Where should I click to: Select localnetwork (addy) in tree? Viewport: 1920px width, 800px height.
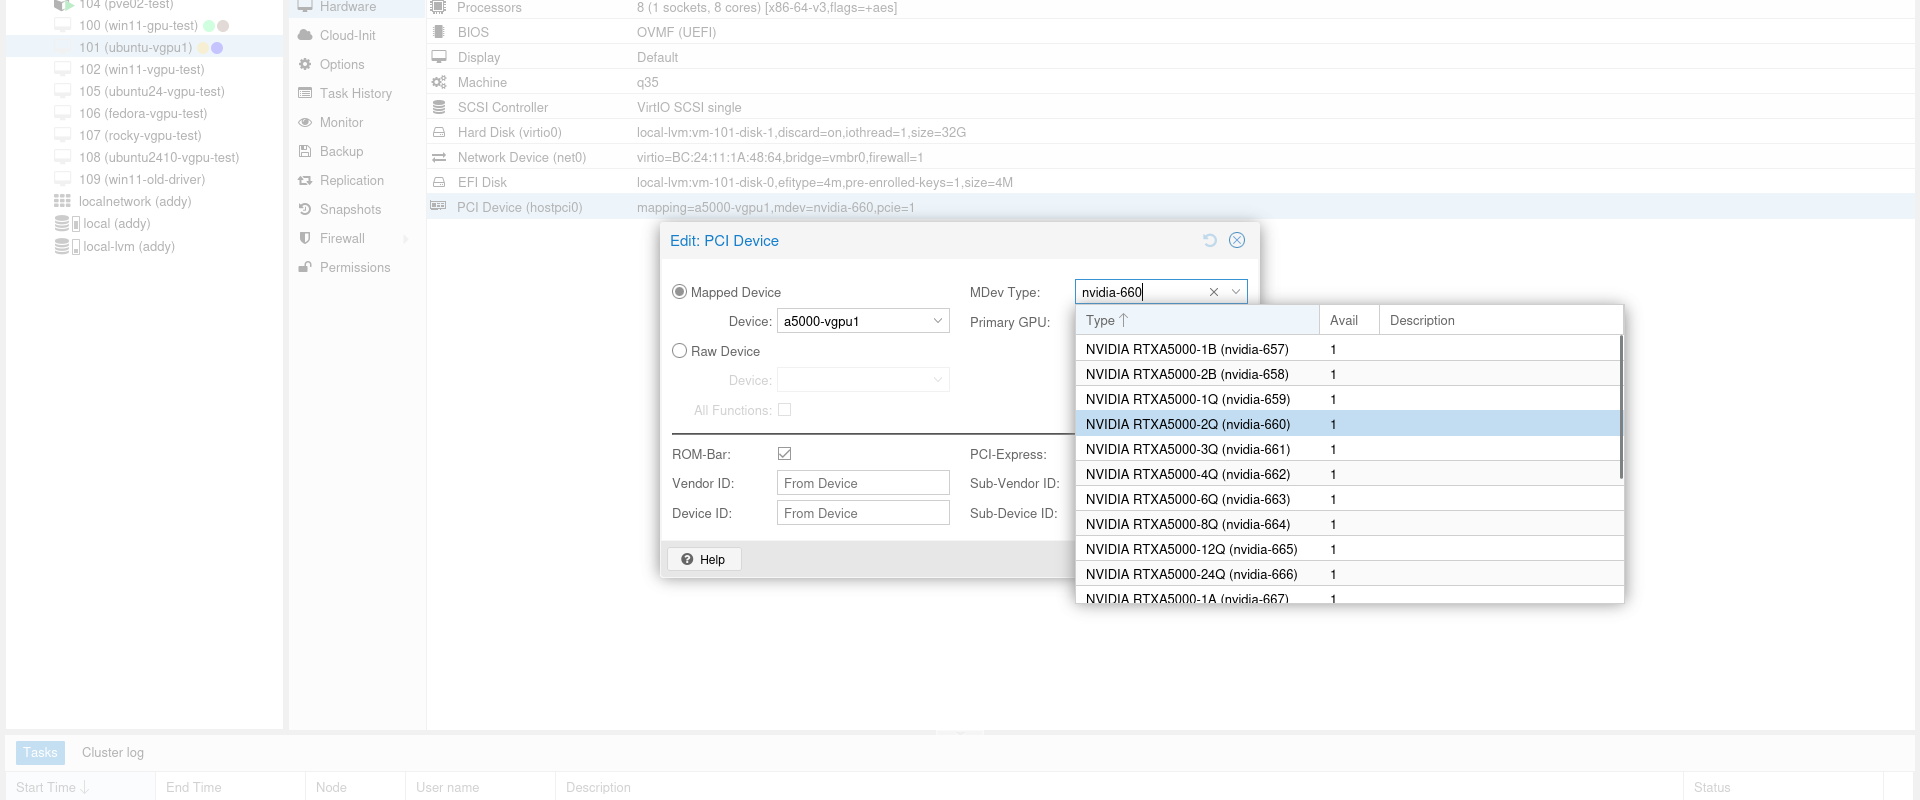144,201
